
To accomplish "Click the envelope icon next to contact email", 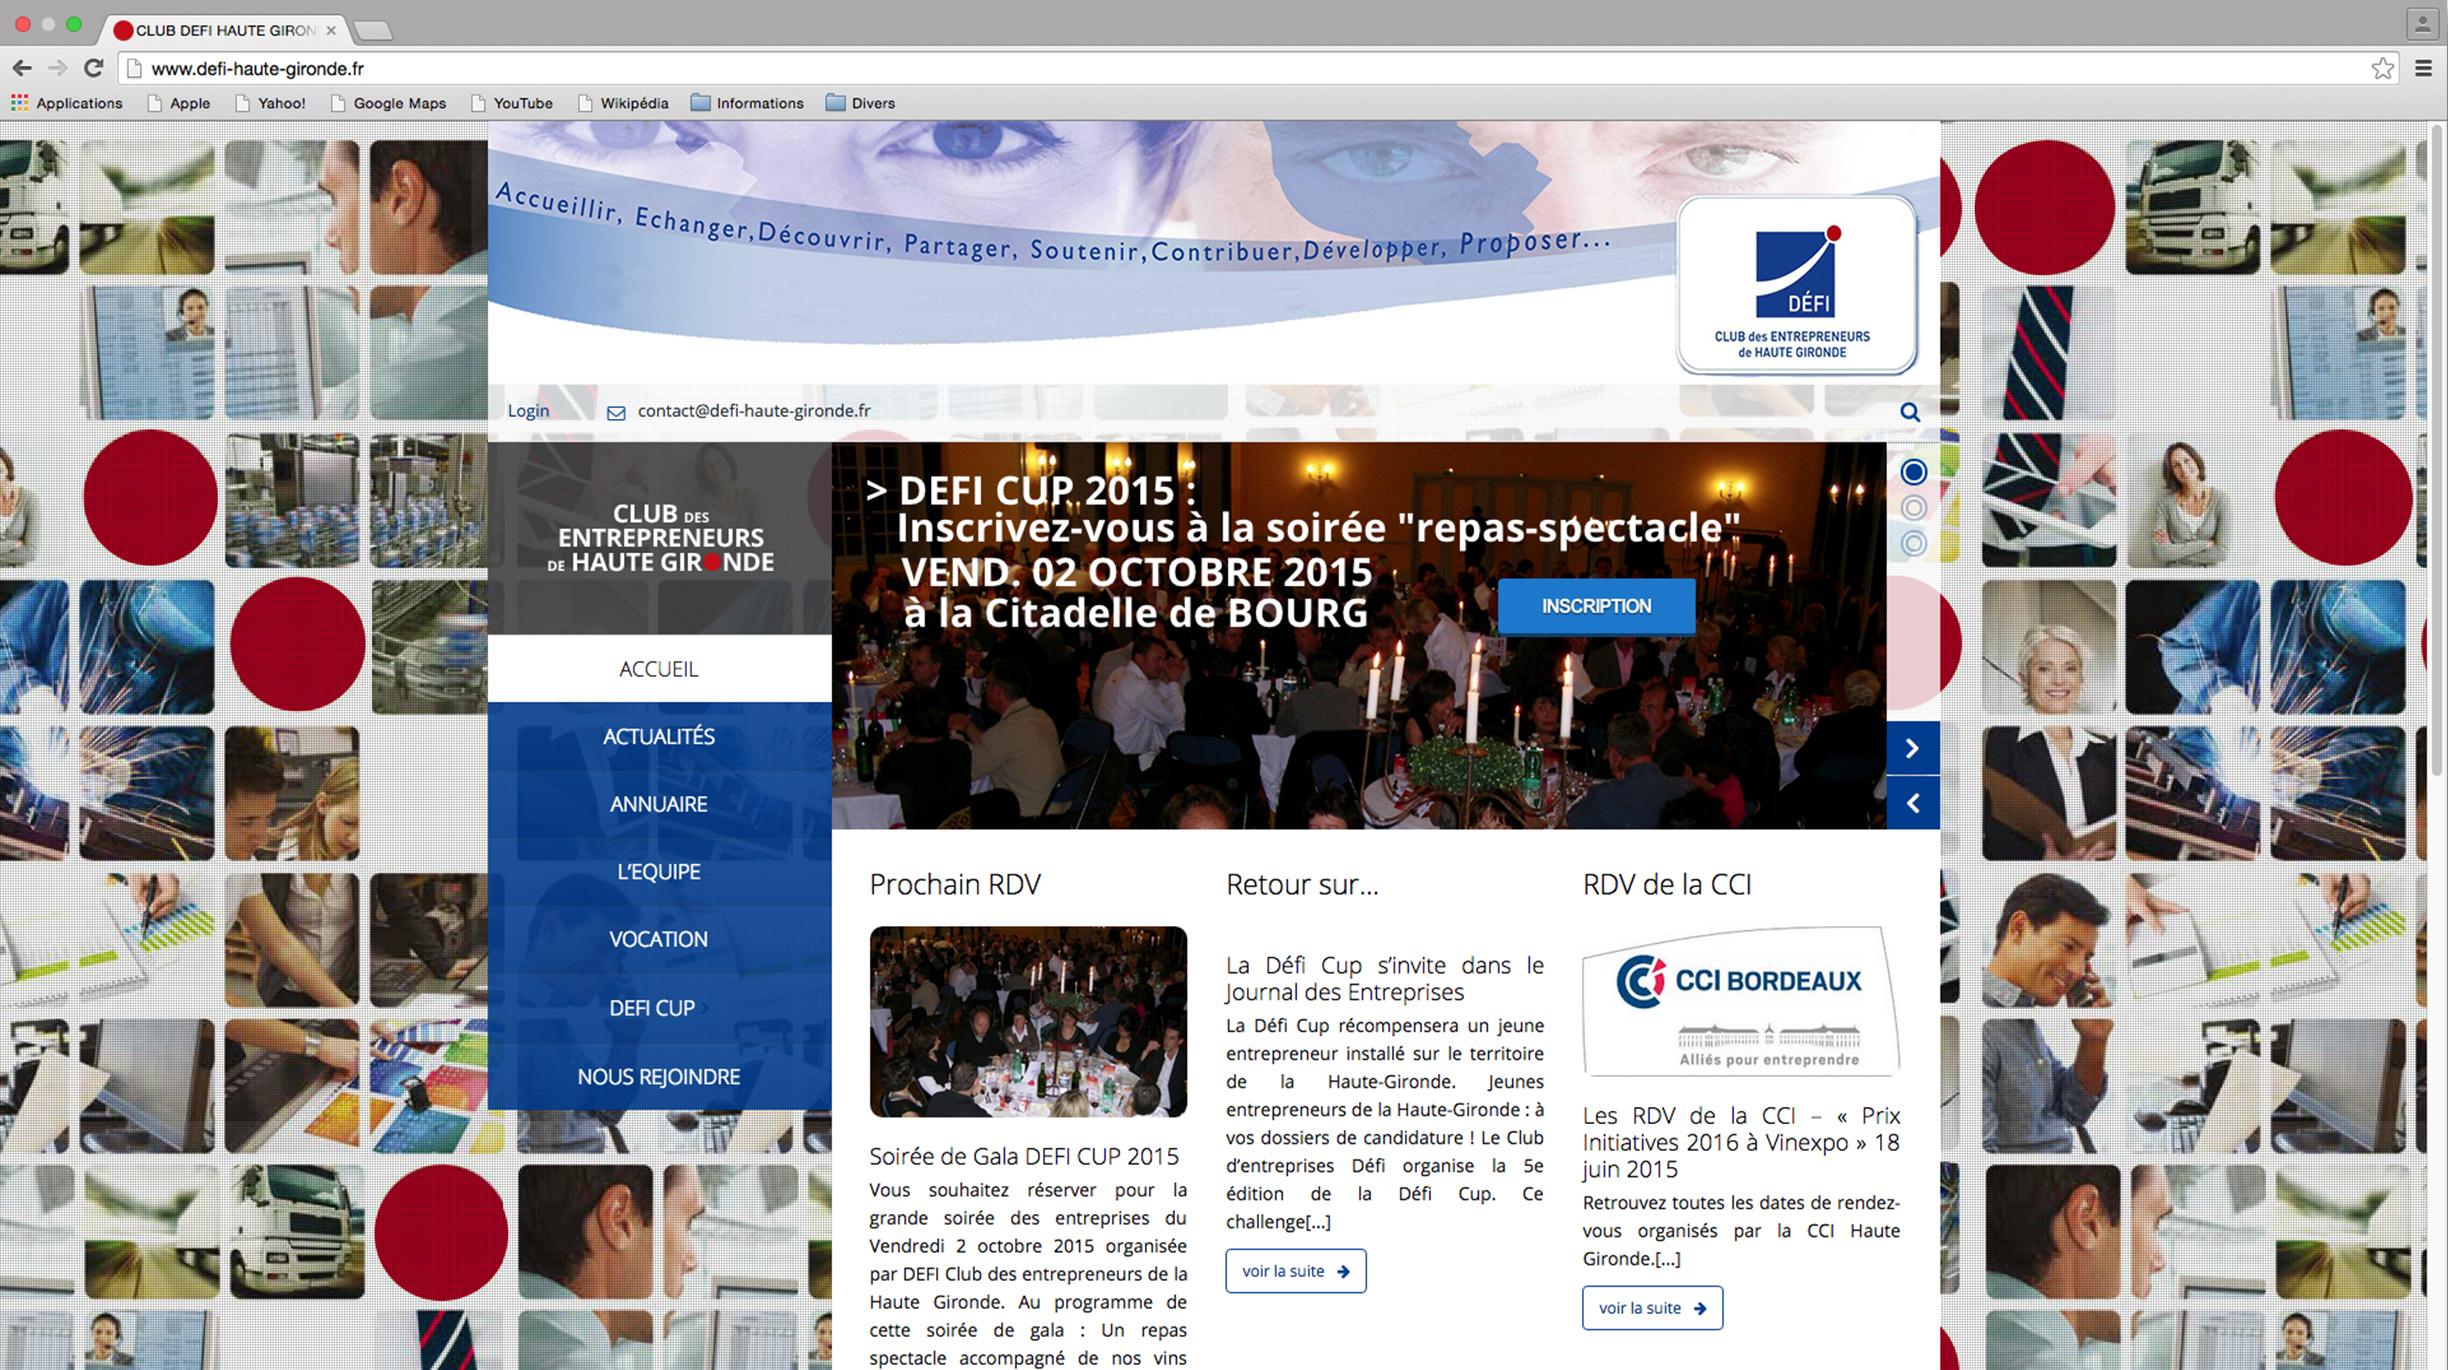I will point(616,413).
